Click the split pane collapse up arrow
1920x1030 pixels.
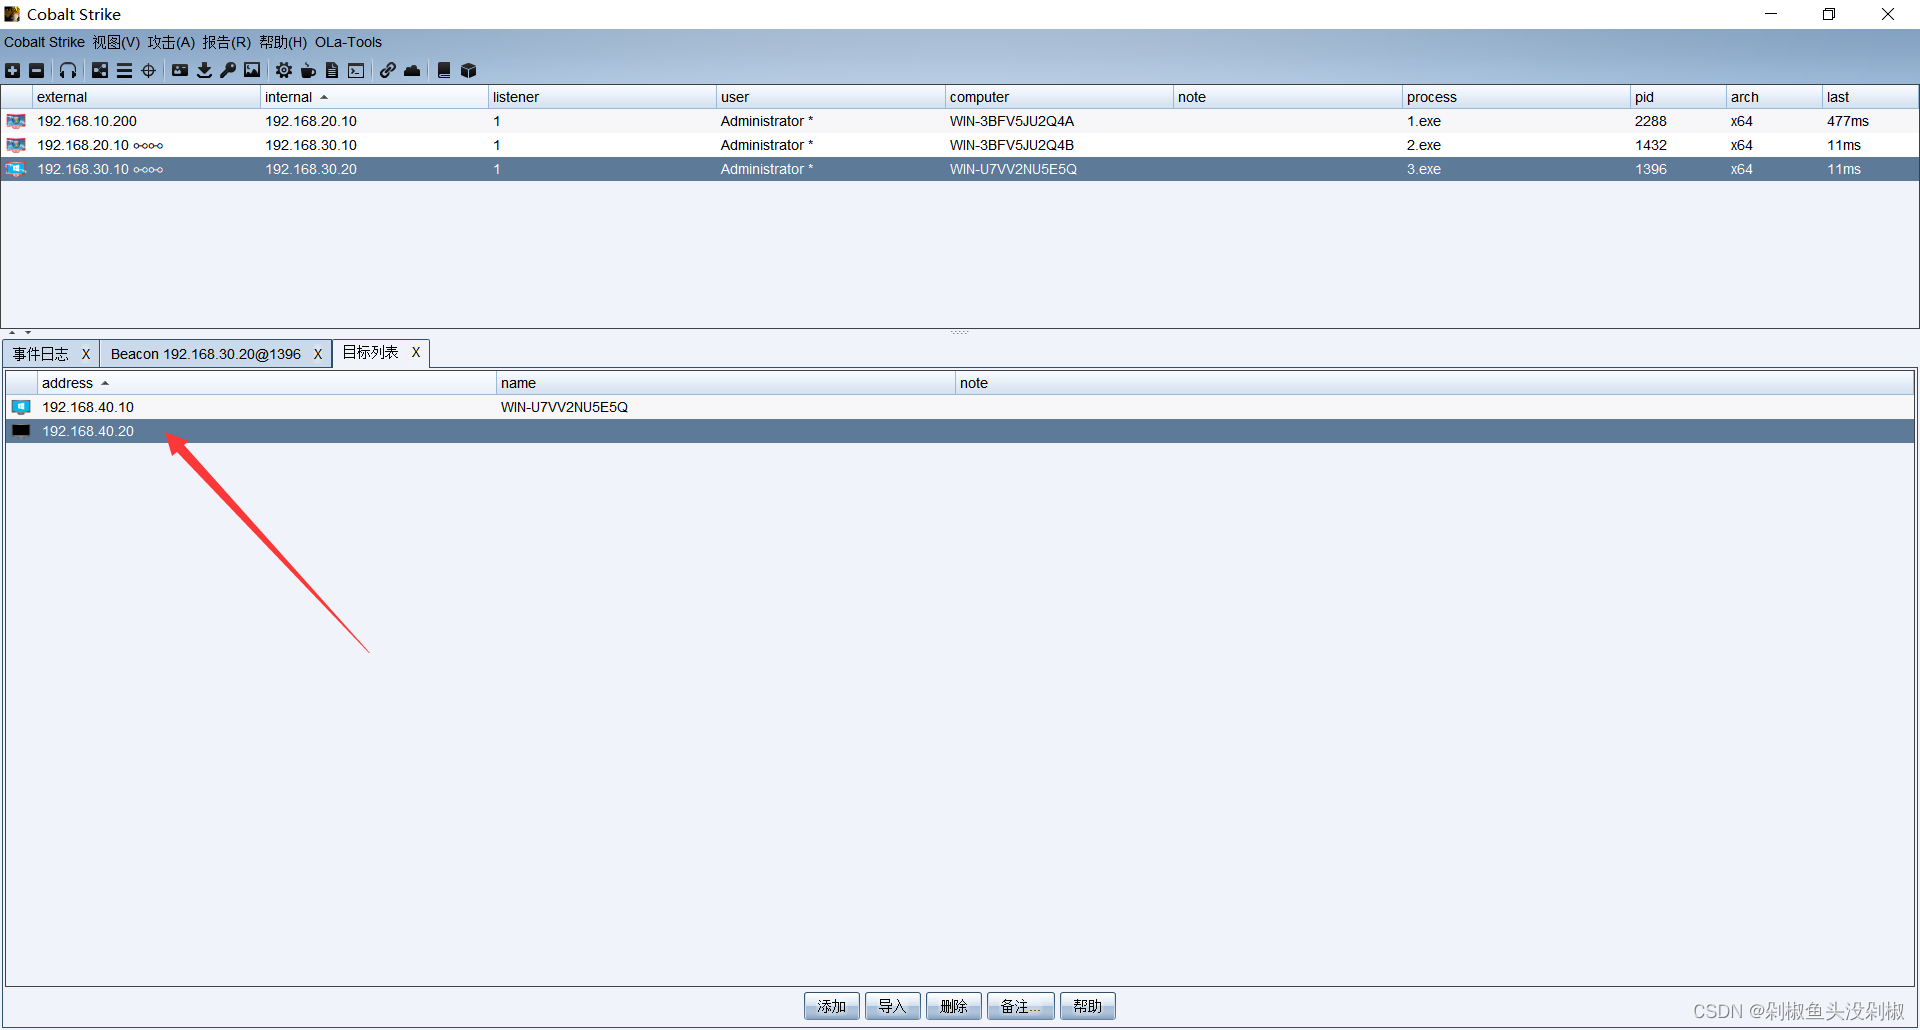pyautogui.click(x=12, y=332)
